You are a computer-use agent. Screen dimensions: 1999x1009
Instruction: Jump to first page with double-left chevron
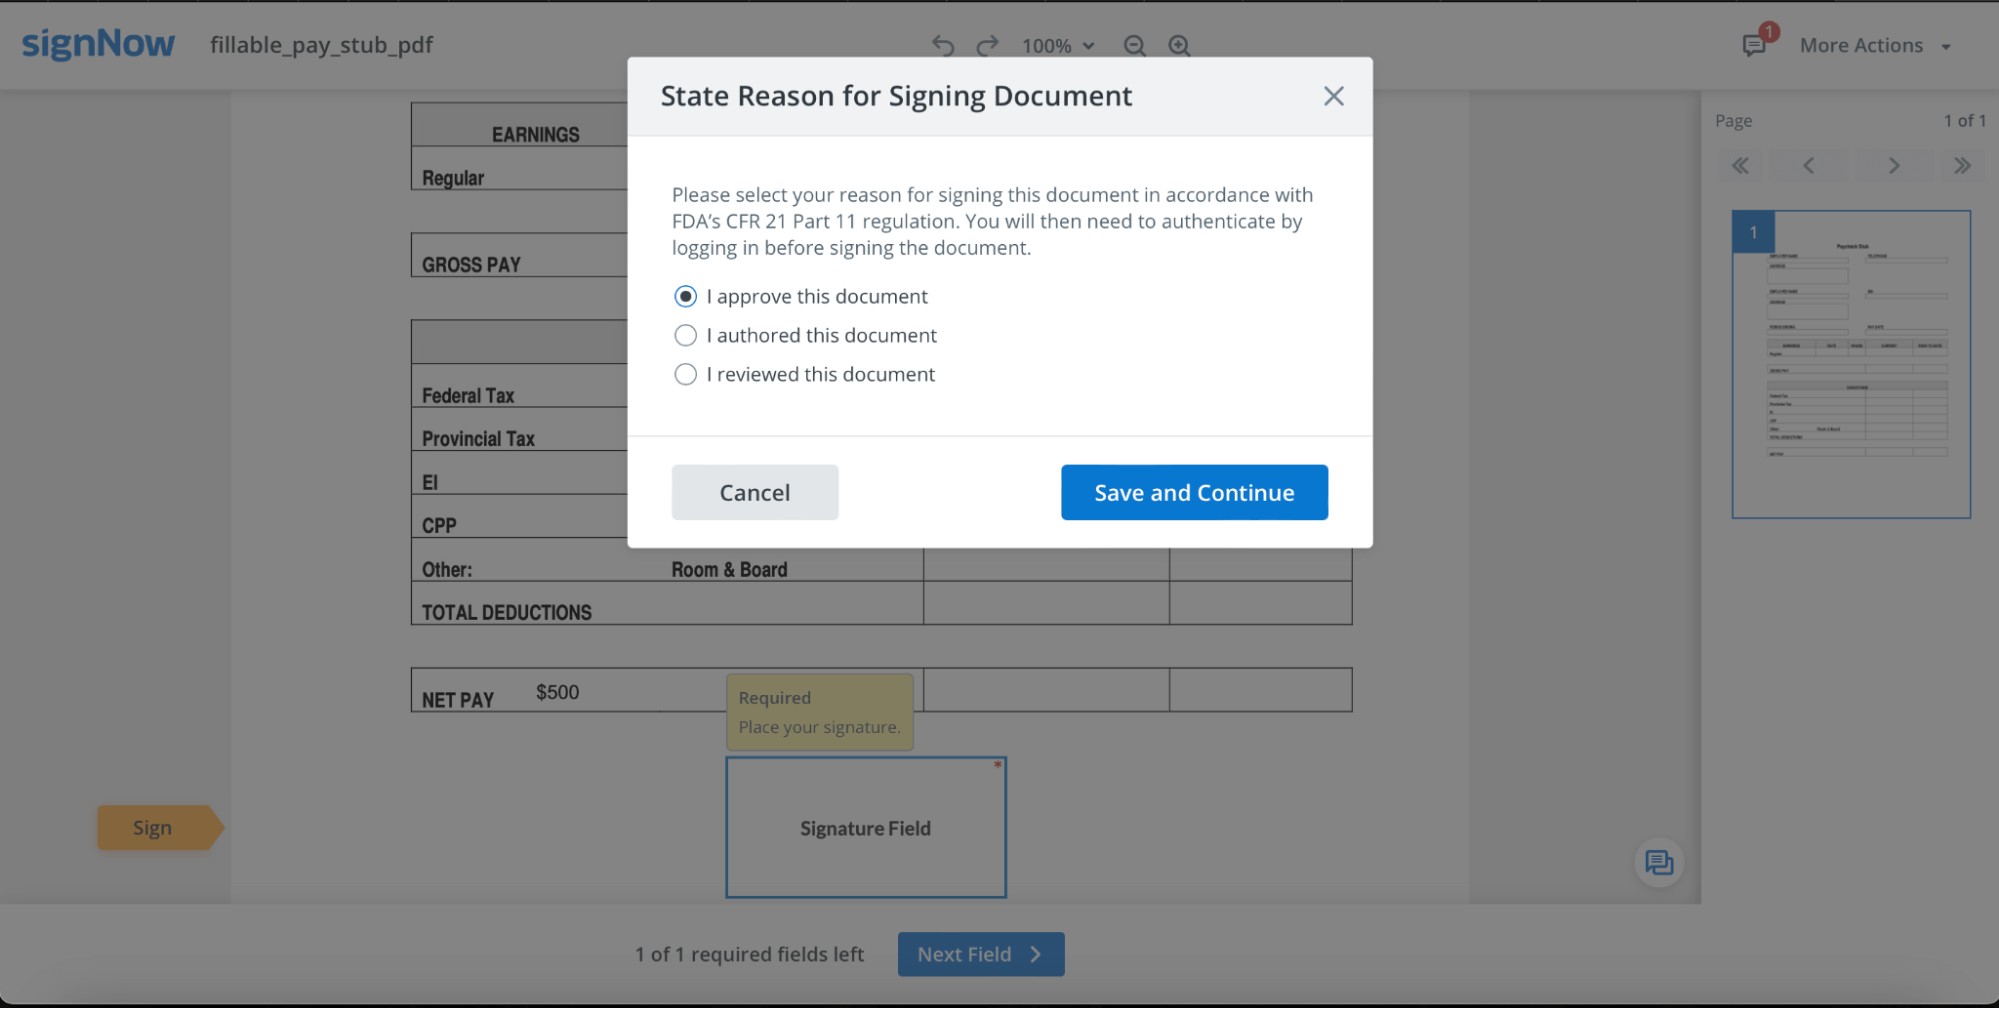(1741, 165)
